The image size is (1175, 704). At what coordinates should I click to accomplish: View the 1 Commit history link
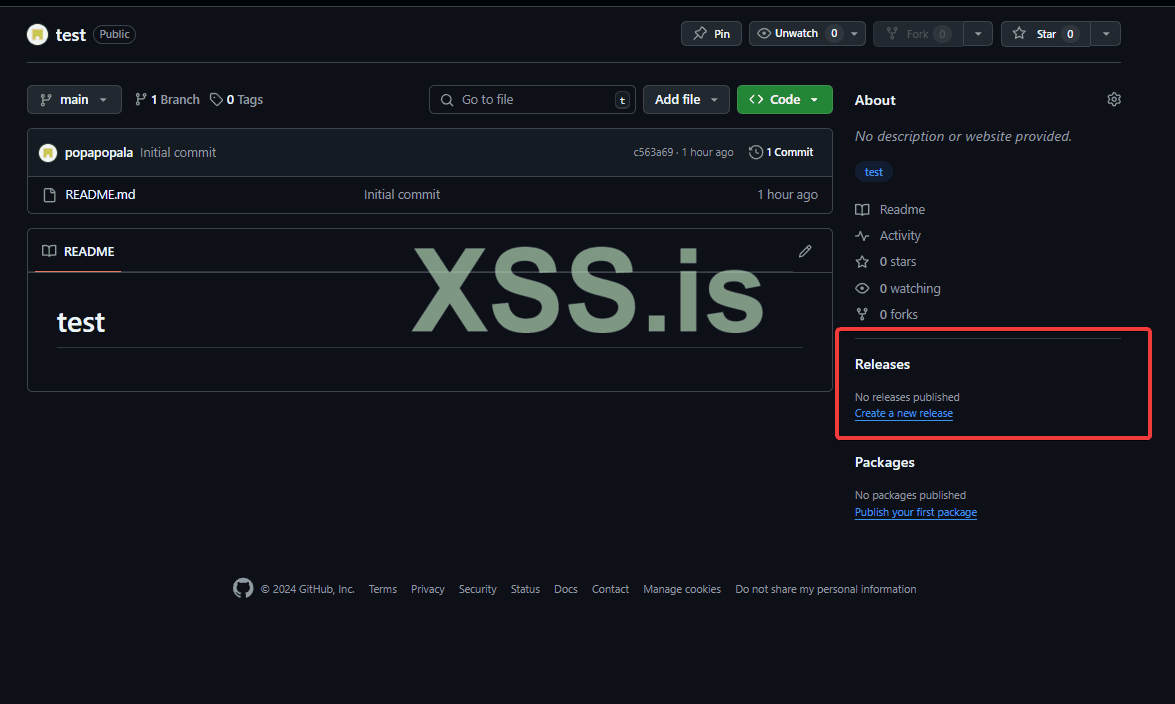click(x=781, y=152)
